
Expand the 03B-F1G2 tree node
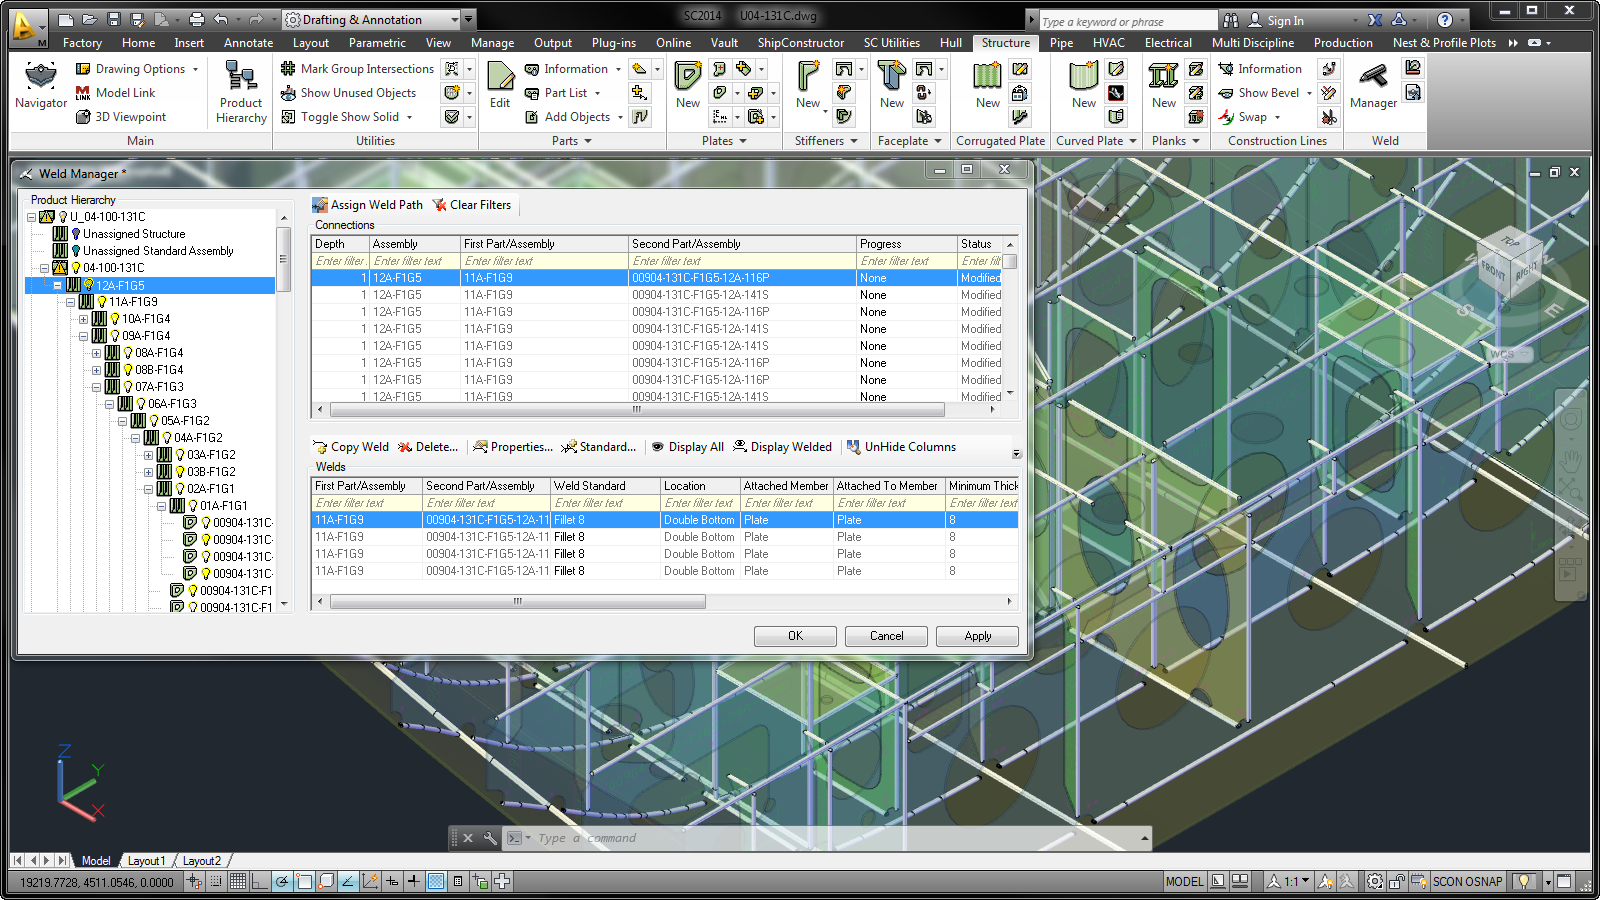tap(149, 472)
